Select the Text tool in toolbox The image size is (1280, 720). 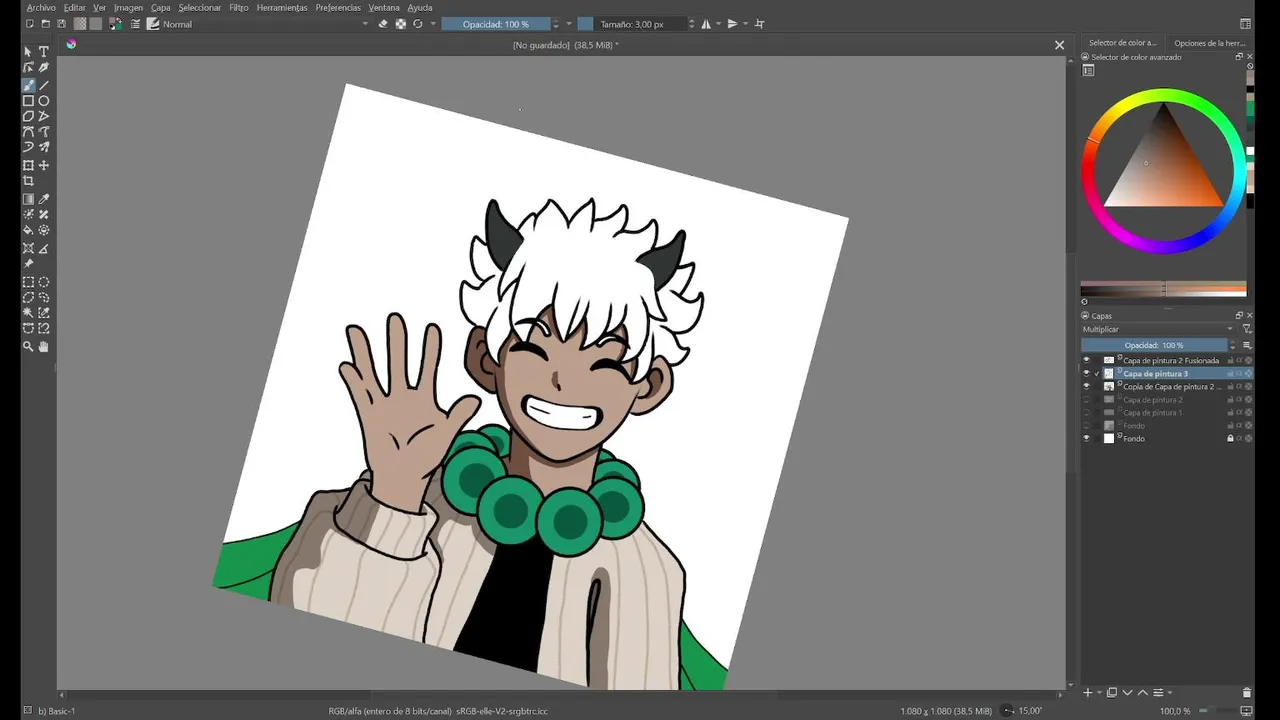[44, 51]
